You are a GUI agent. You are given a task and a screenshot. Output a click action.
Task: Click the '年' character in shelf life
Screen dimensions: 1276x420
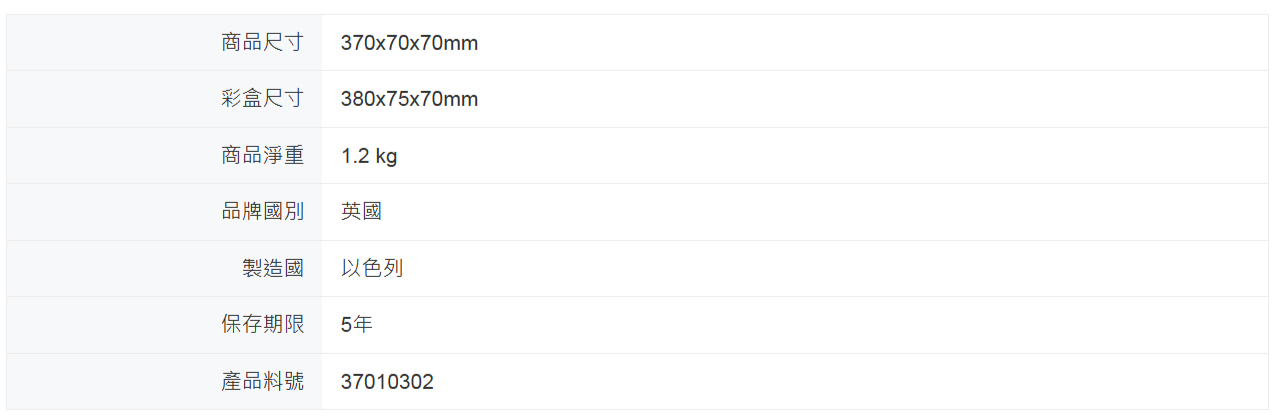[x=363, y=325]
